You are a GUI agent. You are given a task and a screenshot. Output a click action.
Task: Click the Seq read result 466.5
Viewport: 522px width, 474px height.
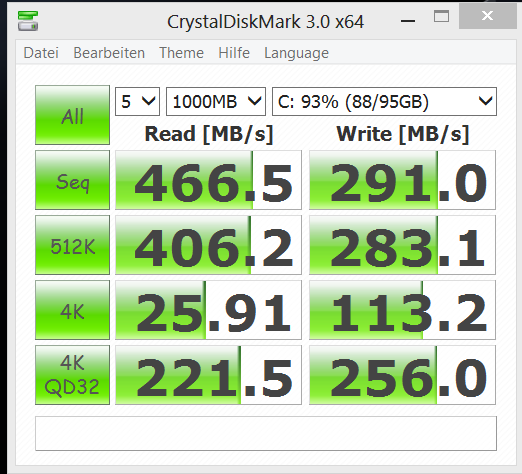(x=208, y=180)
